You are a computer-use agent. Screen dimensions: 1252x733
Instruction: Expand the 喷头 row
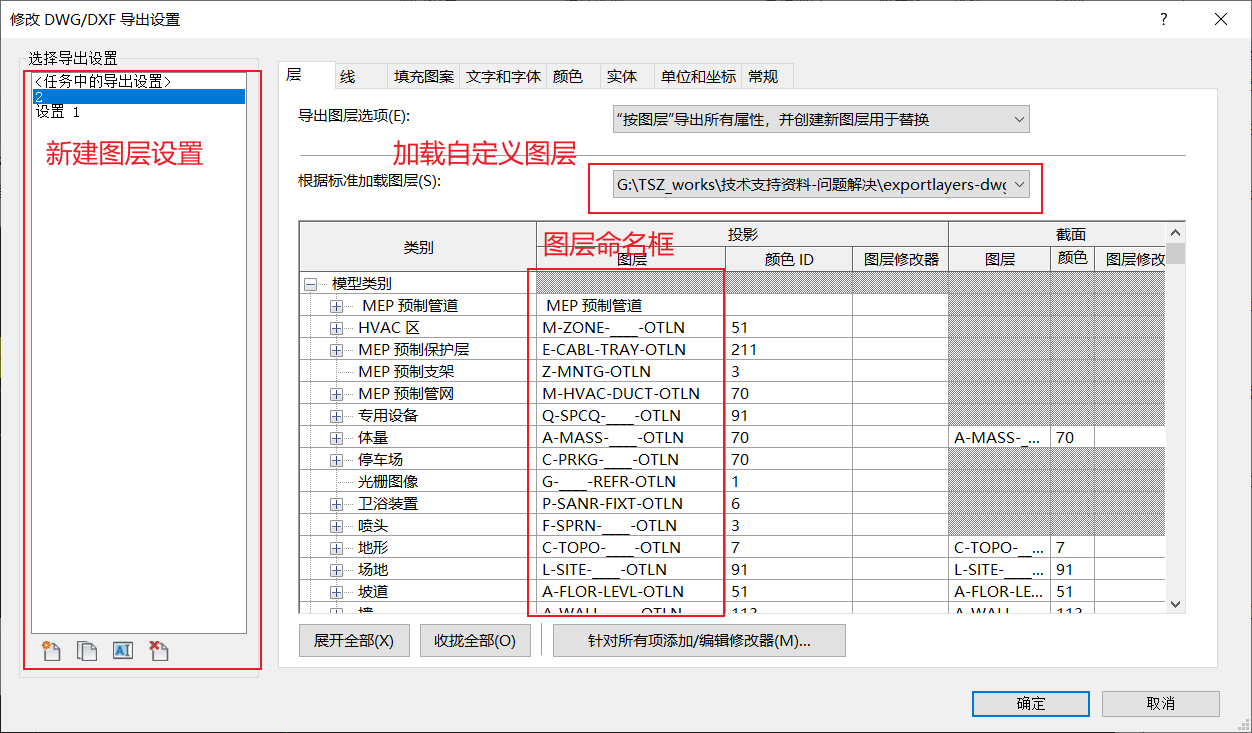[x=336, y=526]
